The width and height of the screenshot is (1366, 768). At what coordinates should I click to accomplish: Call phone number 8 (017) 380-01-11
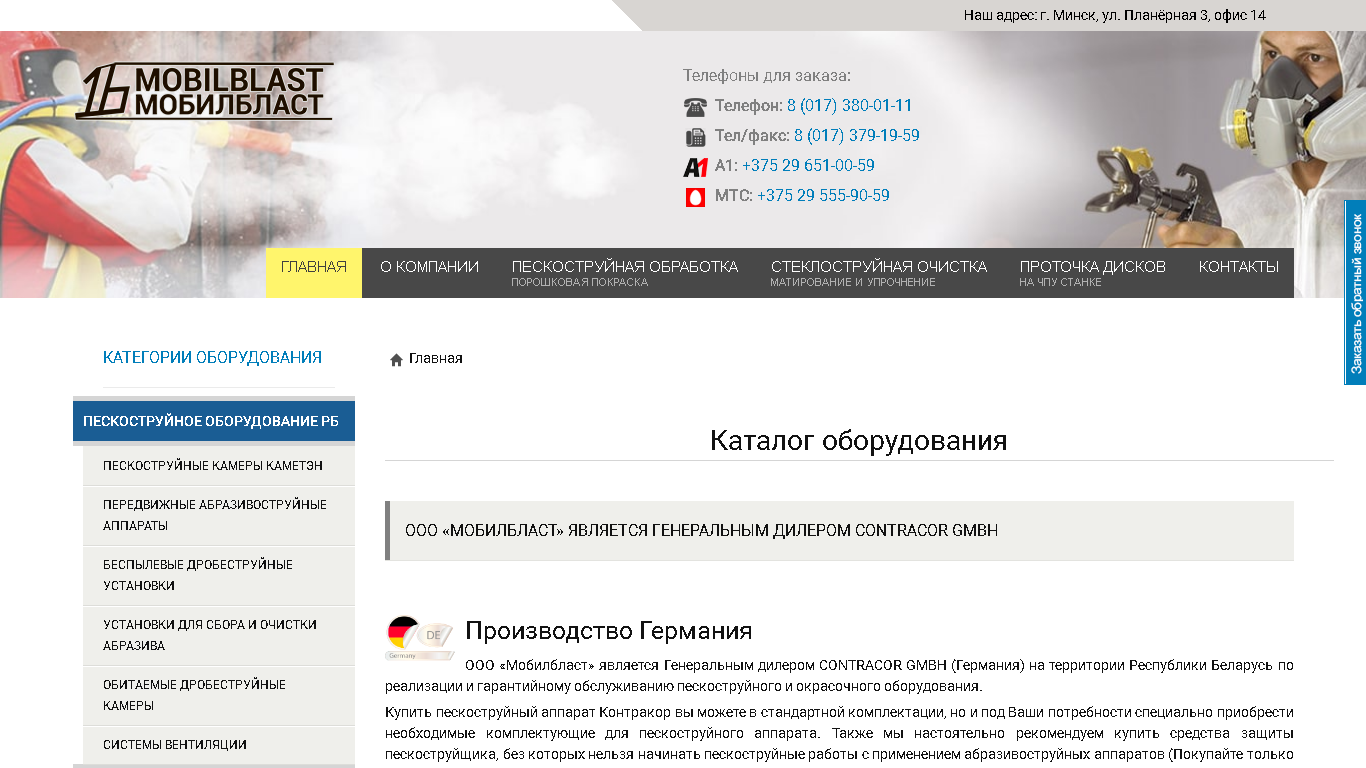[x=849, y=106]
